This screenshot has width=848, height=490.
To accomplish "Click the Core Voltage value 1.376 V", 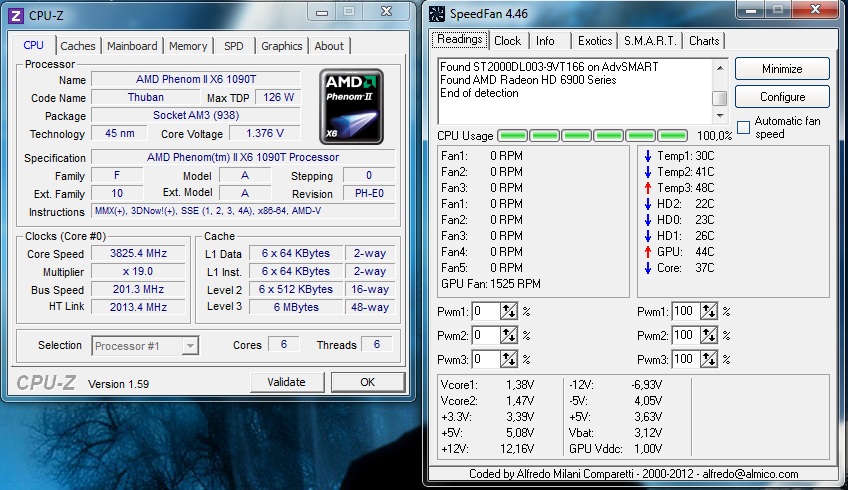I will [264, 133].
